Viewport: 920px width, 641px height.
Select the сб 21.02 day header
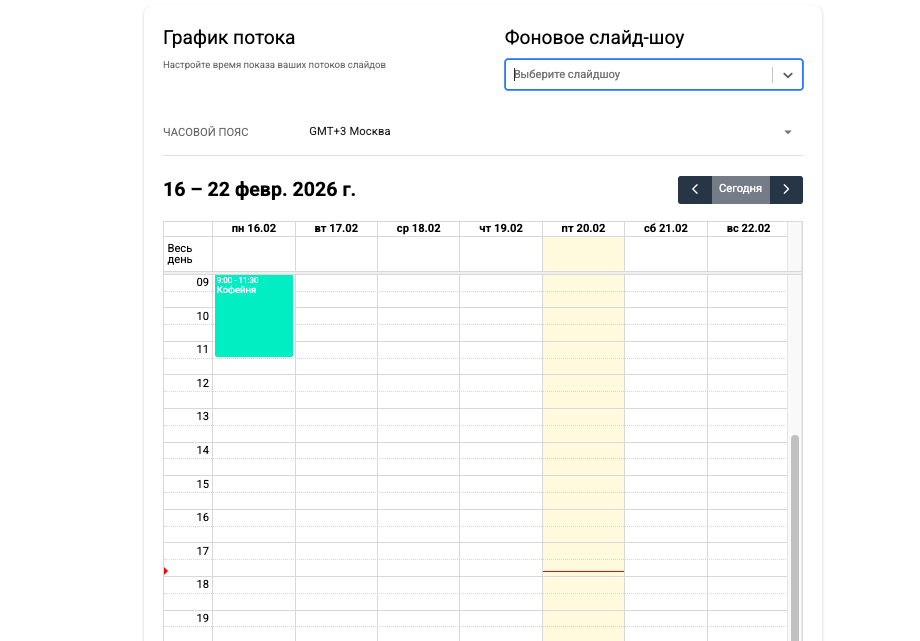[x=665, y=229]
